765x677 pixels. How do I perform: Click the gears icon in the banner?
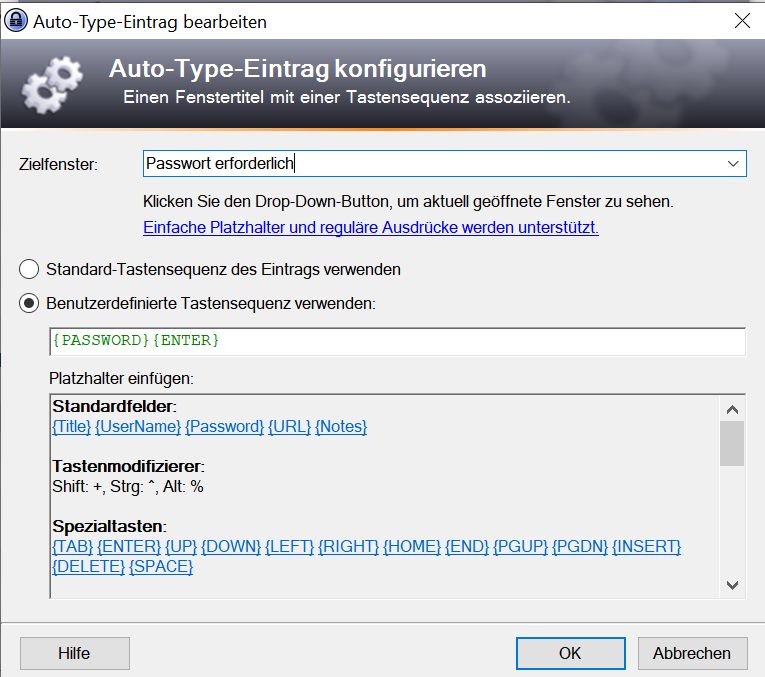(52, 84)
